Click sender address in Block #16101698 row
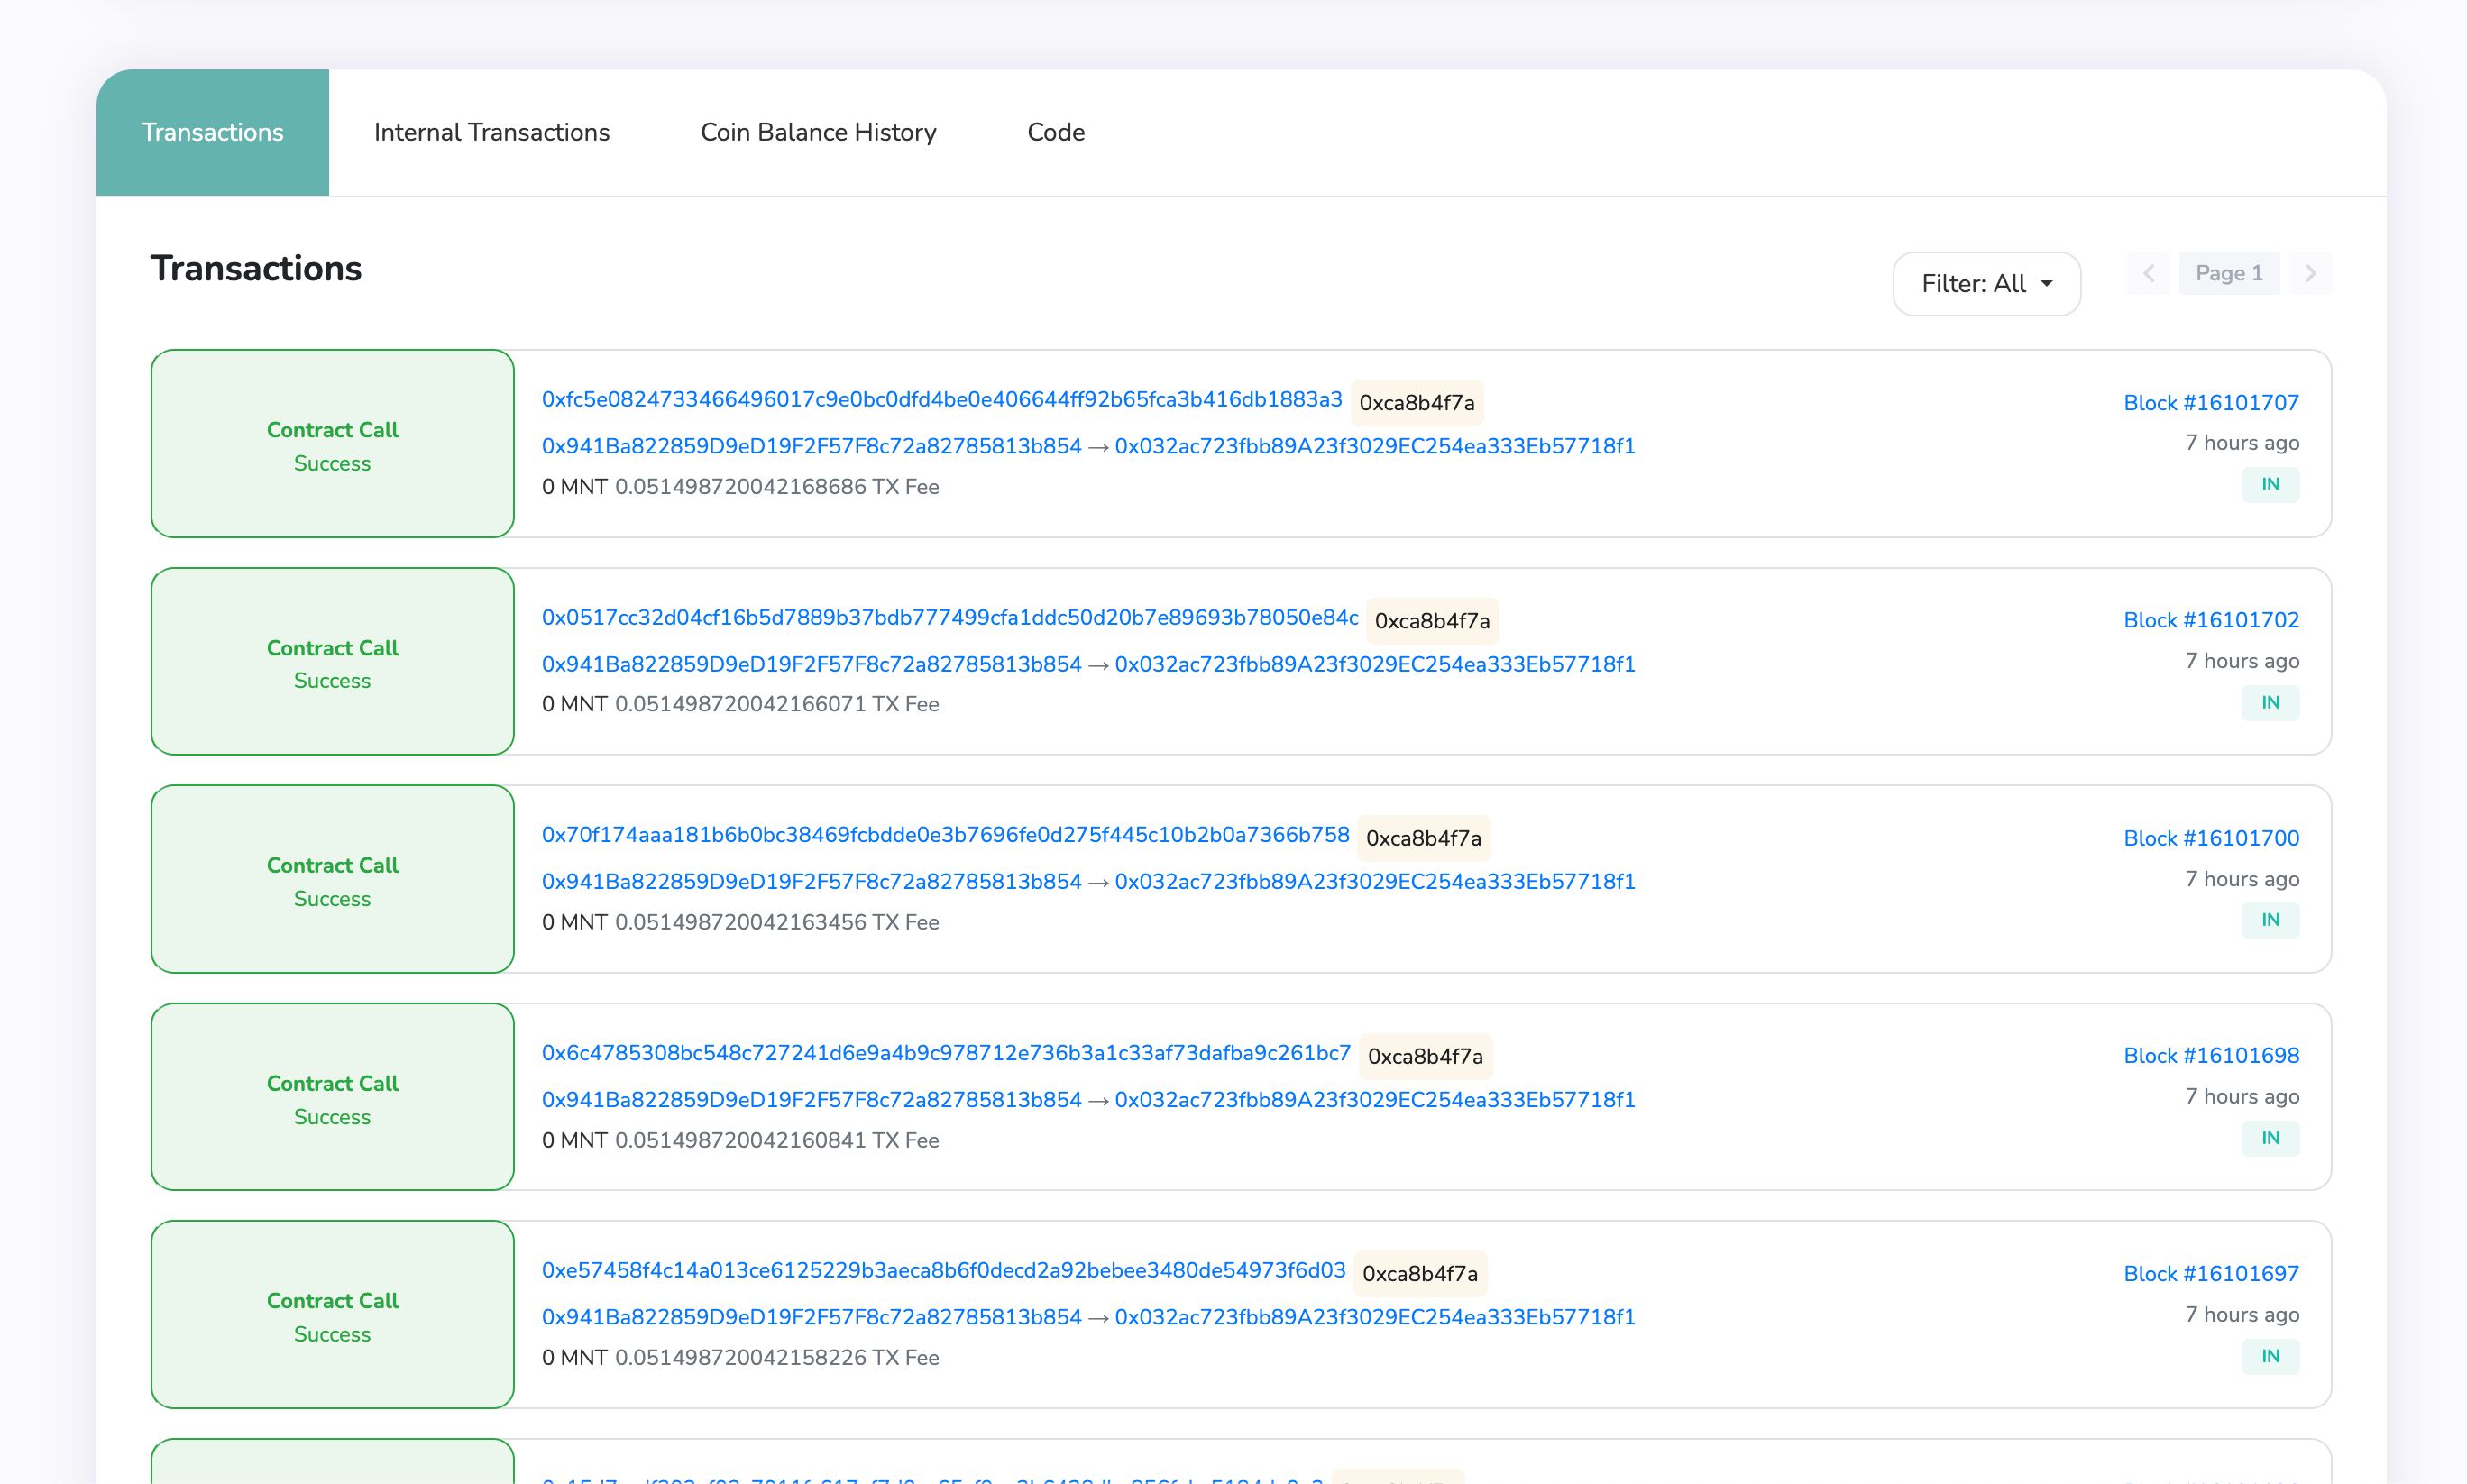Screen dimensions: 2467x1484 click(811, 1099)
